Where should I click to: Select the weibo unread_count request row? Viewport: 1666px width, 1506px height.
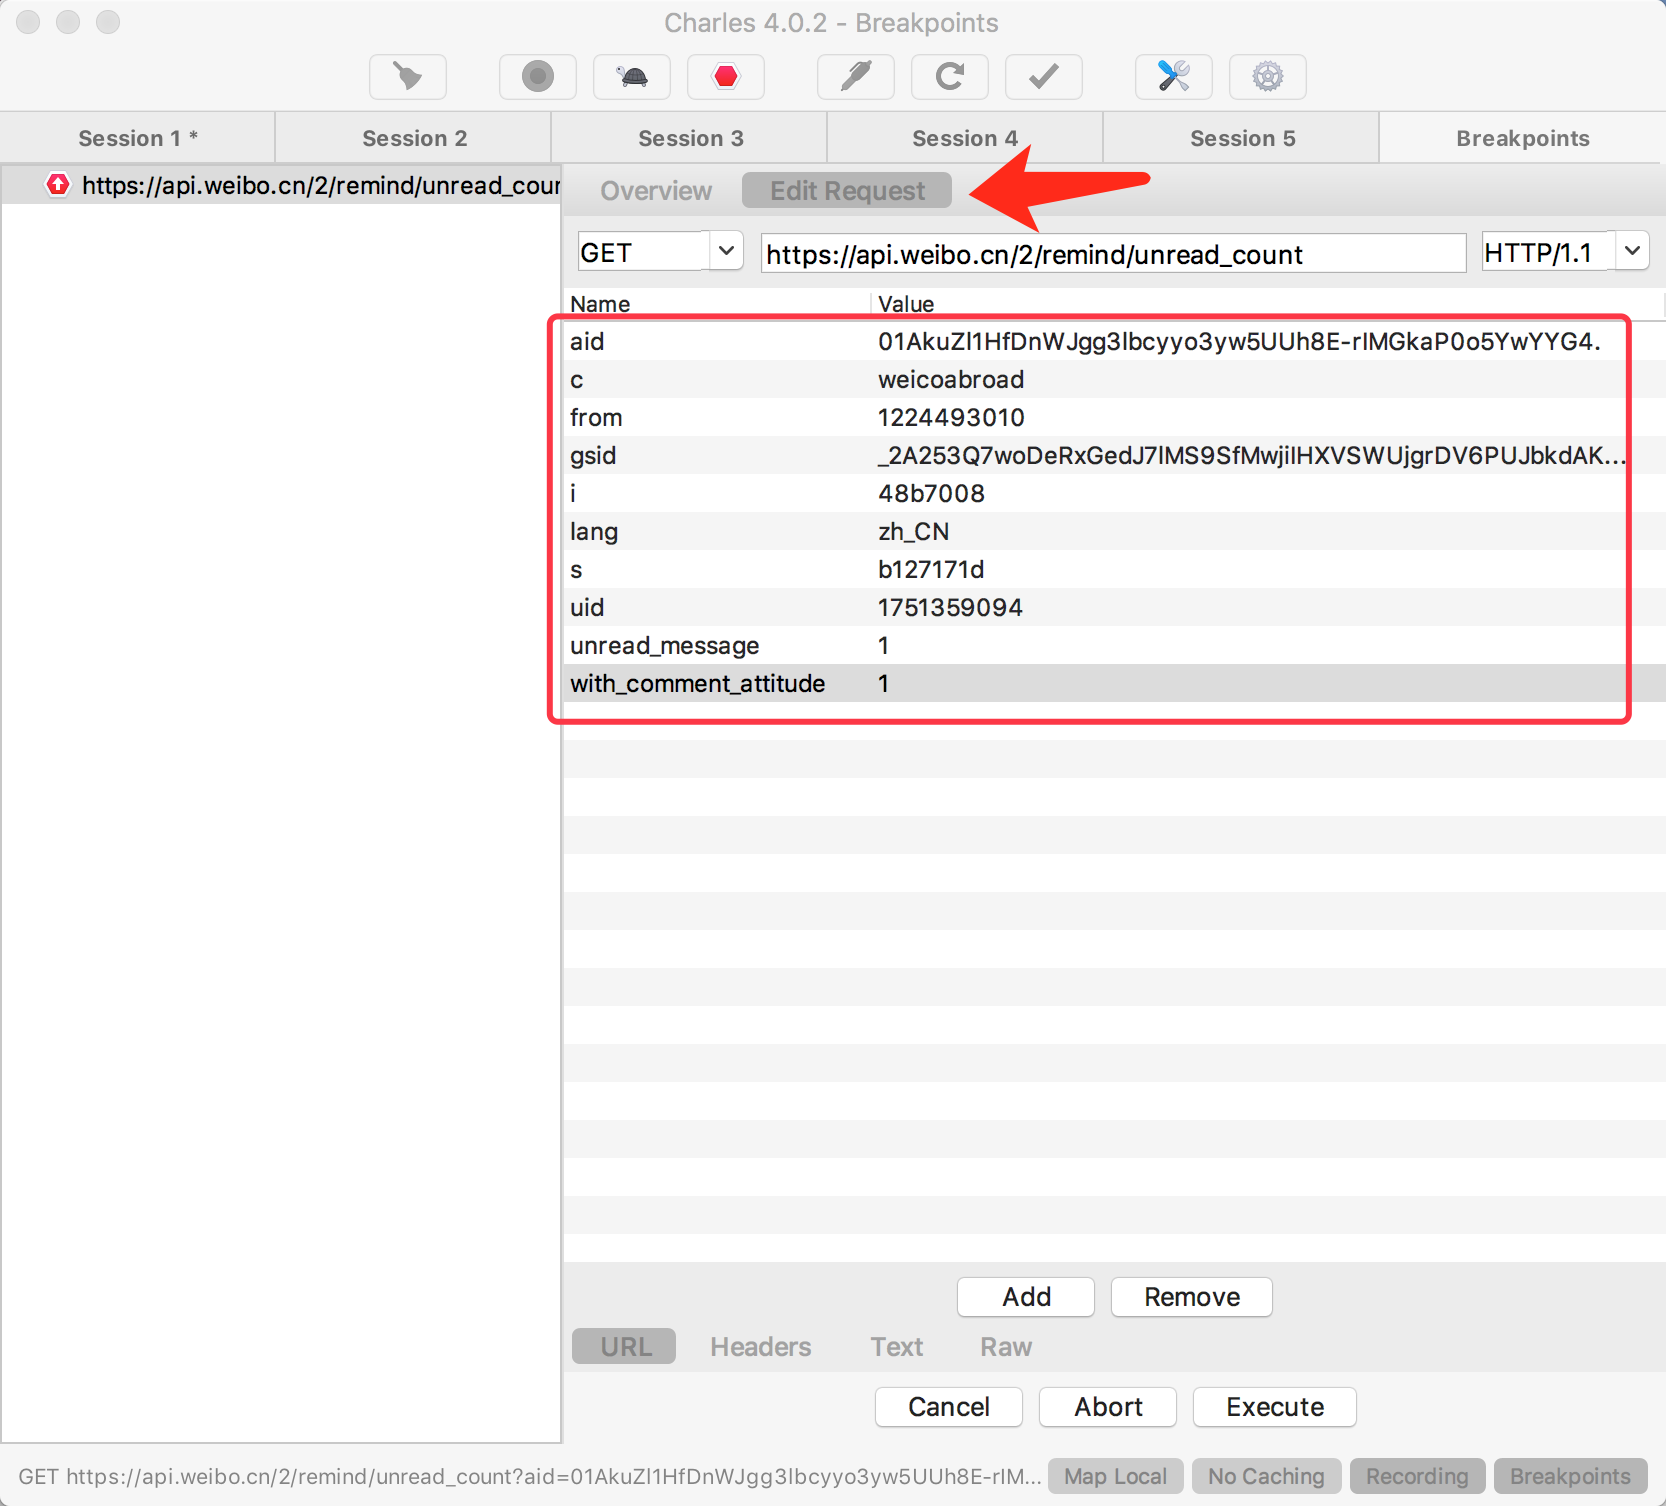(x=281, y=185)
